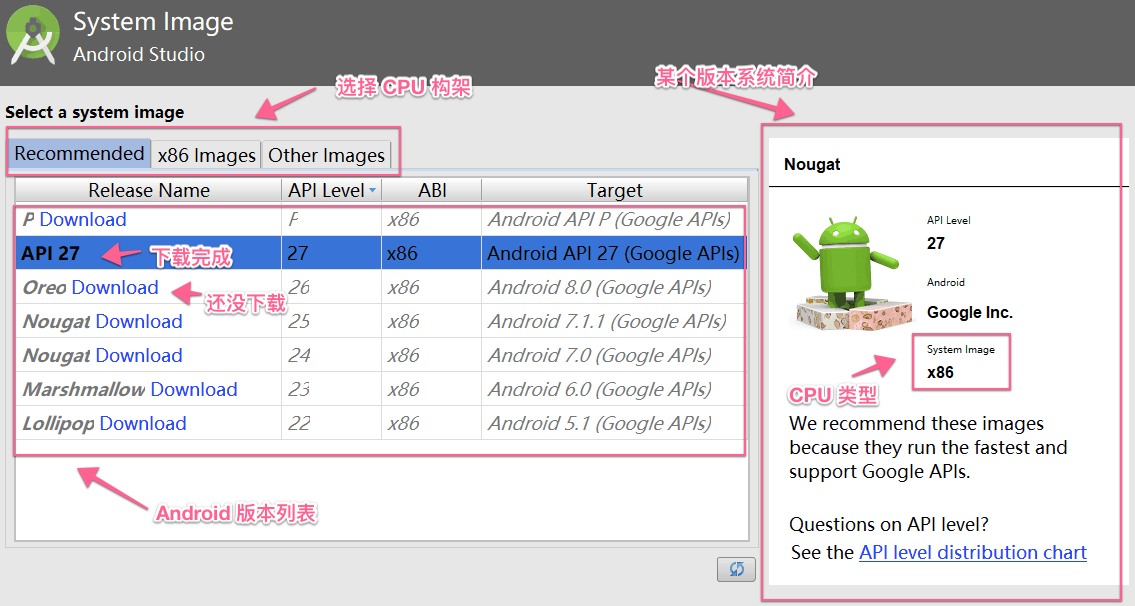Click the Marshmallow release name text
Screen dimensions: 1135x606
pyautogui.click(x=84, y=390)
